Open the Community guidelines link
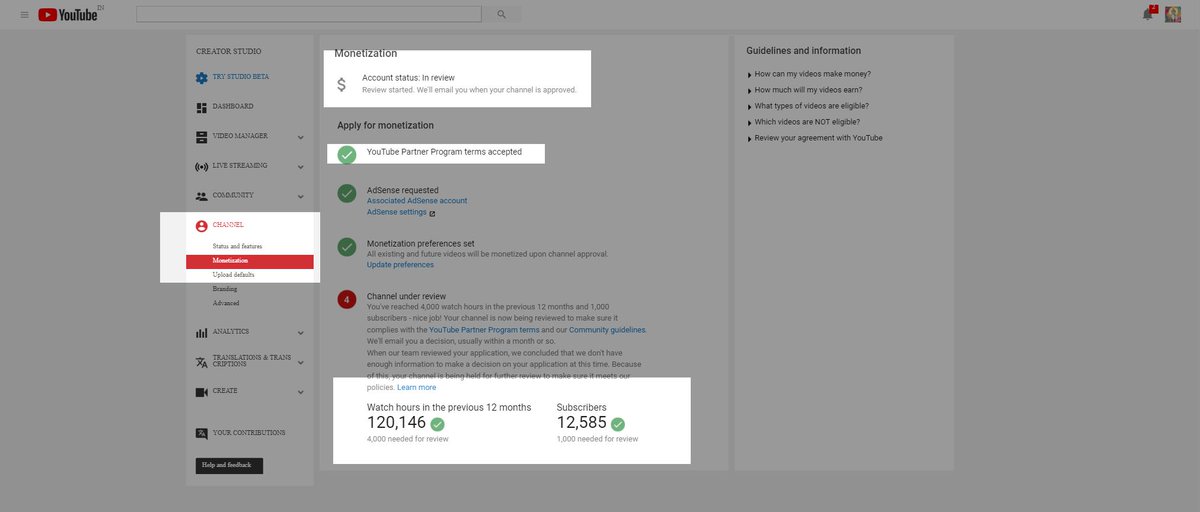 click(607, 330)
